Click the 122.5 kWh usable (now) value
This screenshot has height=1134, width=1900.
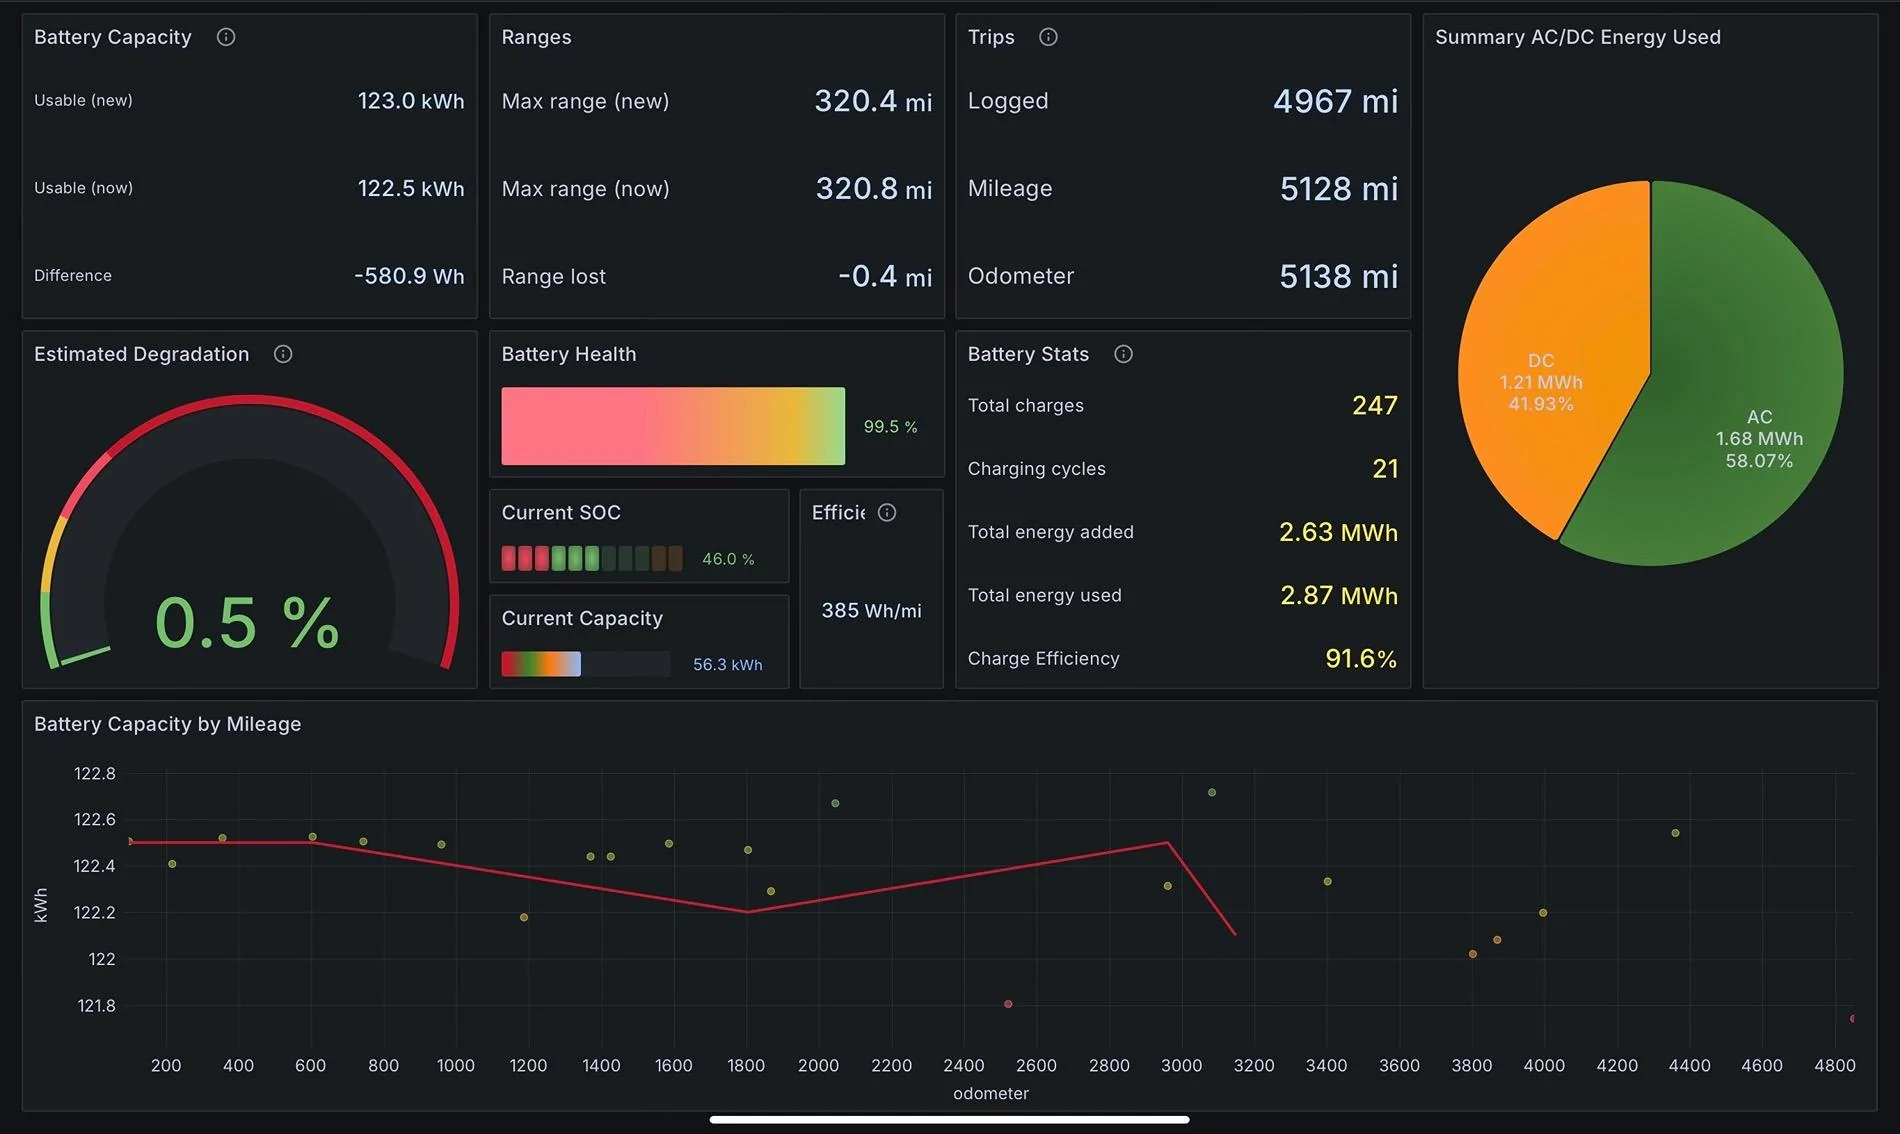[x=411, y=188]
